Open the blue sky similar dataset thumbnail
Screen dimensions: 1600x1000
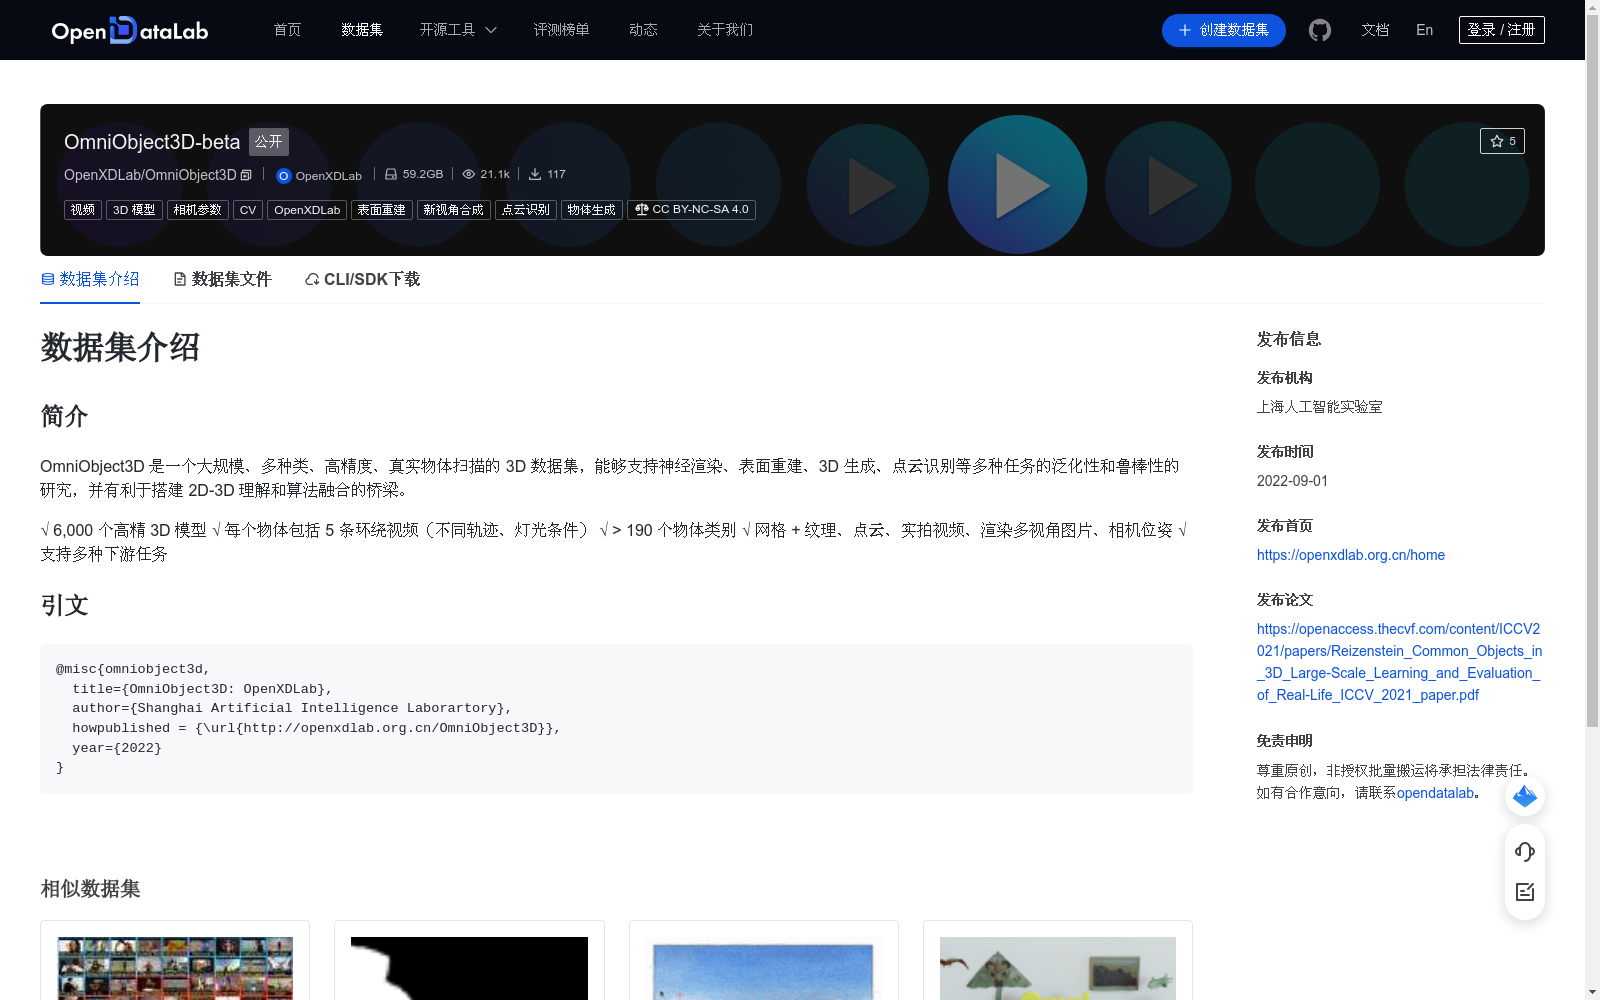pos(764,967)
